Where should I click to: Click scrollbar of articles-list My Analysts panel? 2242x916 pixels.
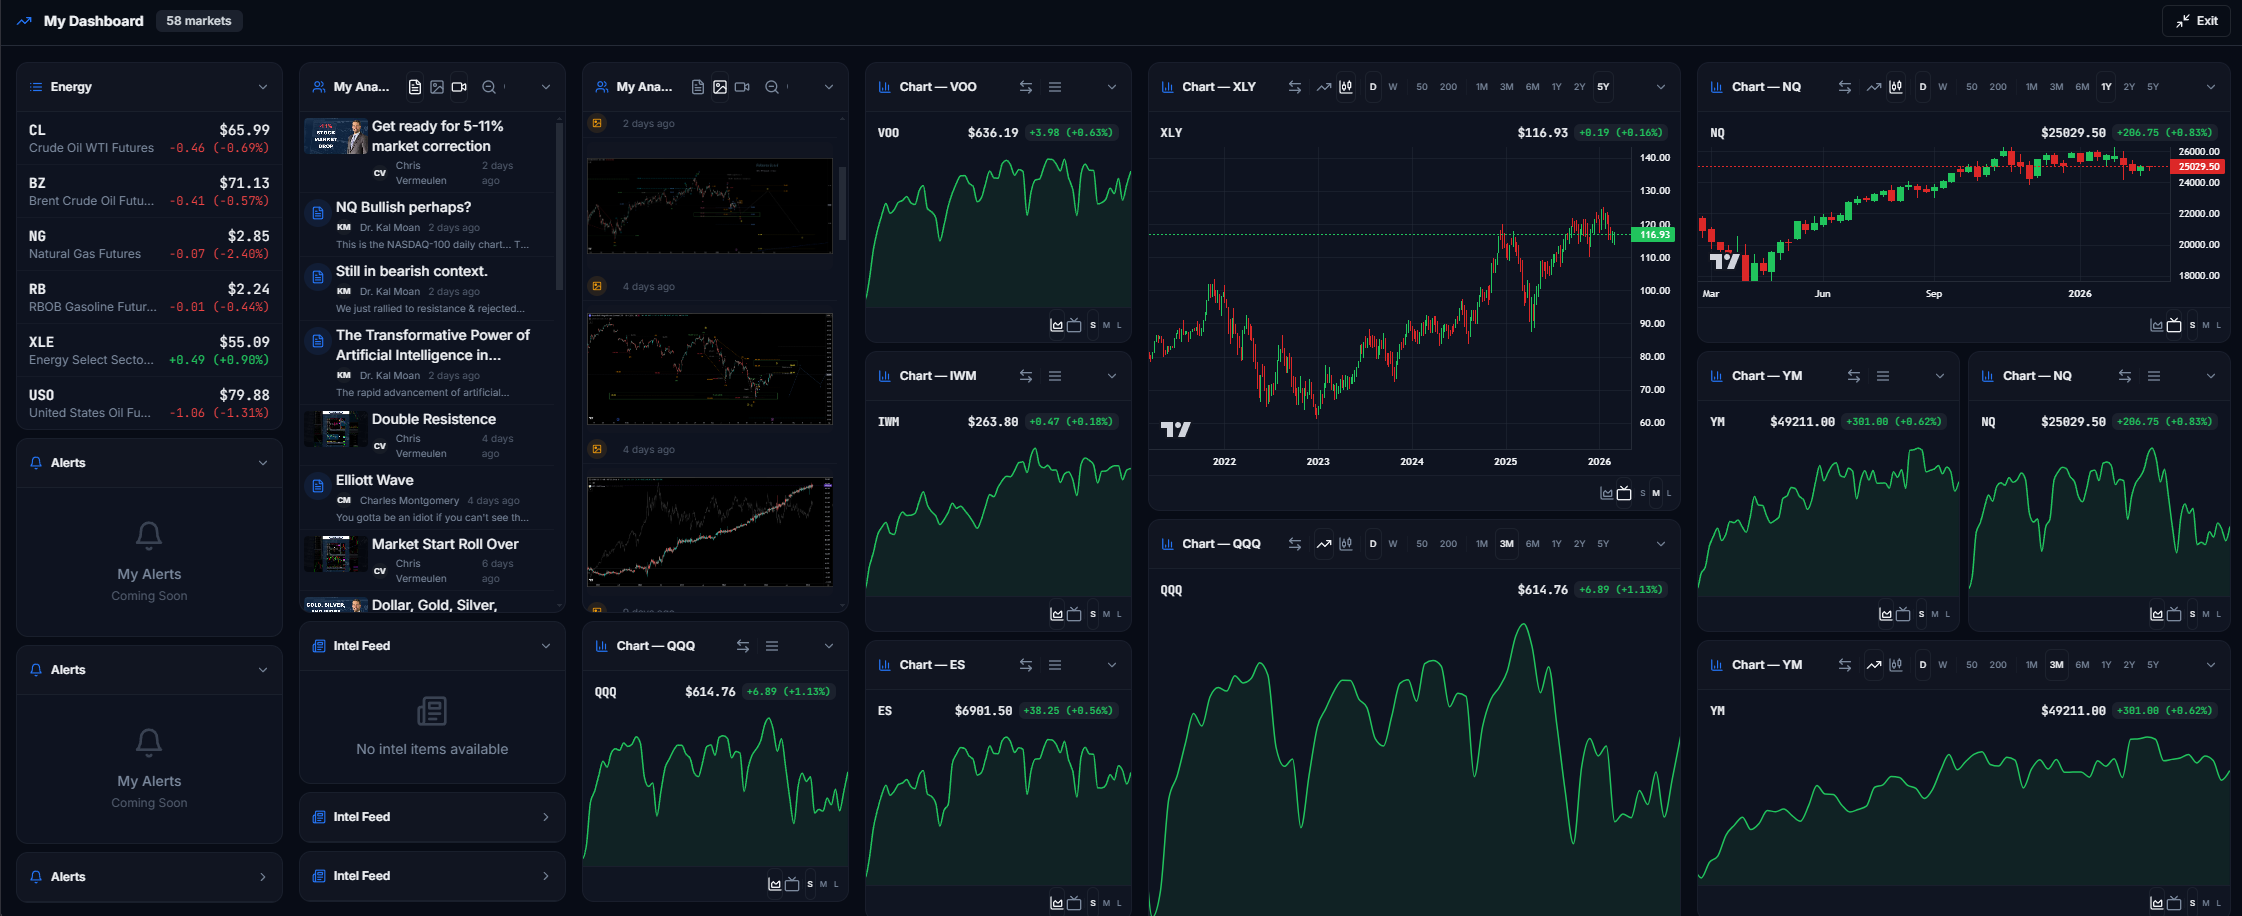559,205
